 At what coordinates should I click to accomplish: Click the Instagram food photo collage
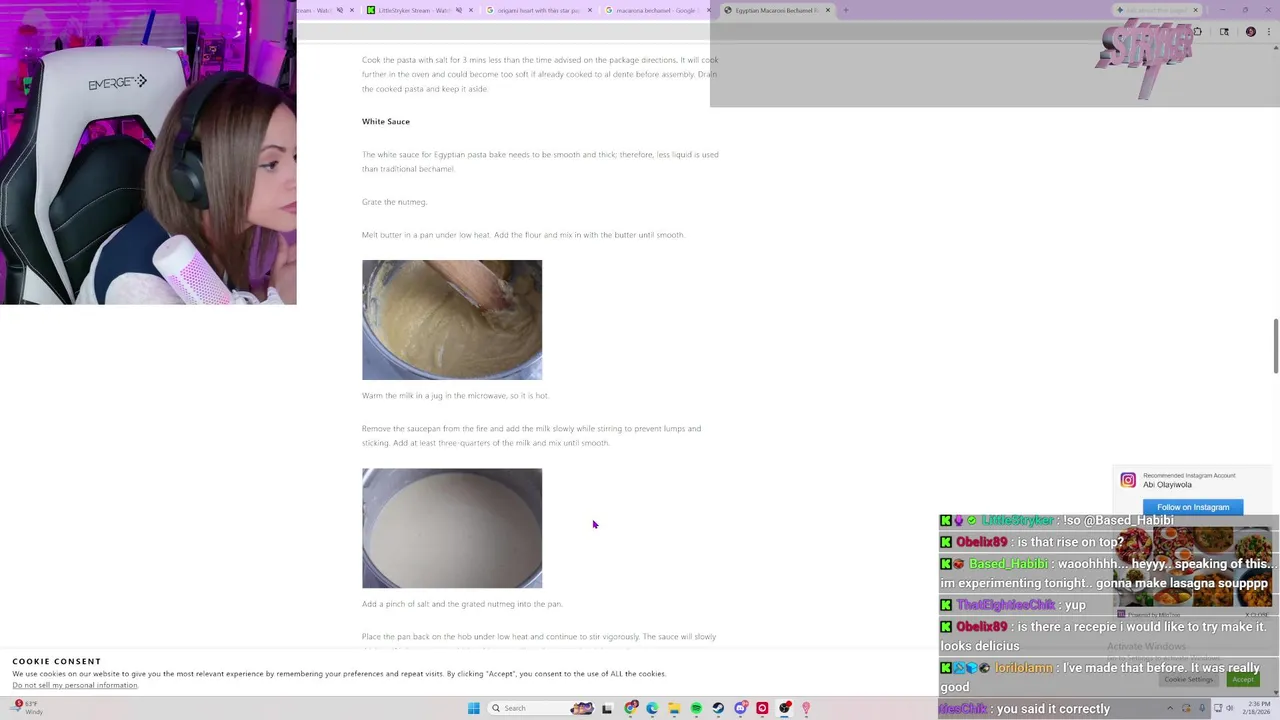1193,565
